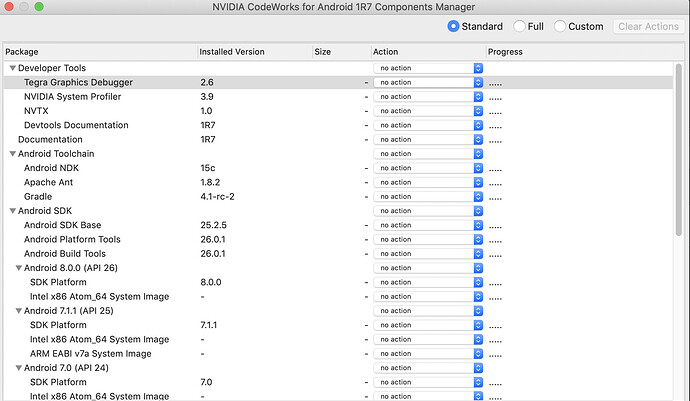The image size is (690, 401).
Task: Open action dropdown for Apache Ant
Action: (x=428, y=182)
